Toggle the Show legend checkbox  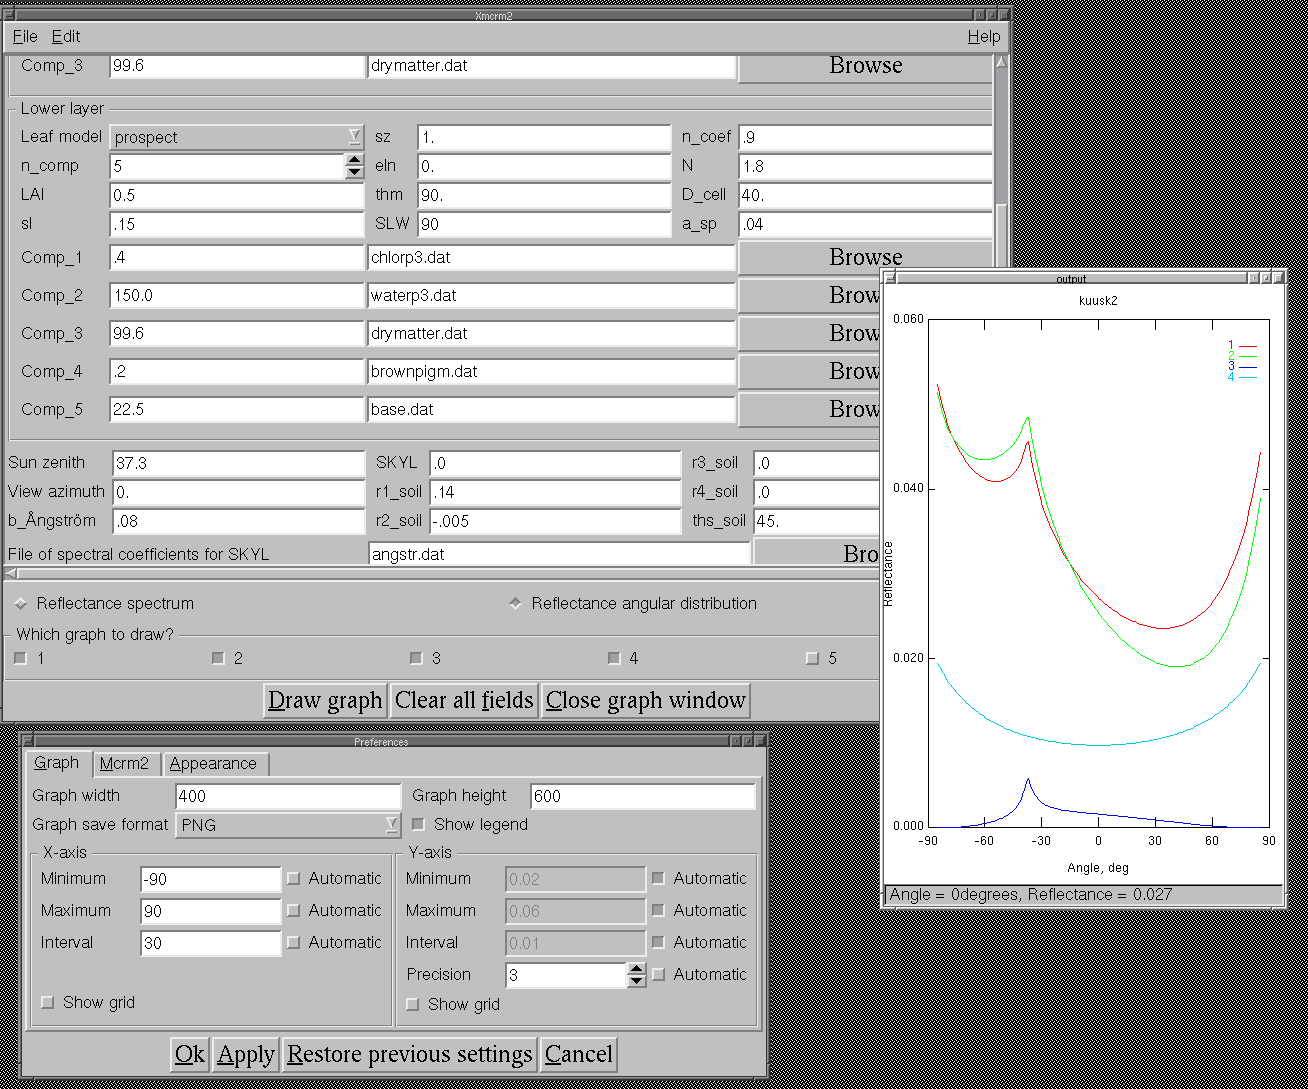(418, 825)
